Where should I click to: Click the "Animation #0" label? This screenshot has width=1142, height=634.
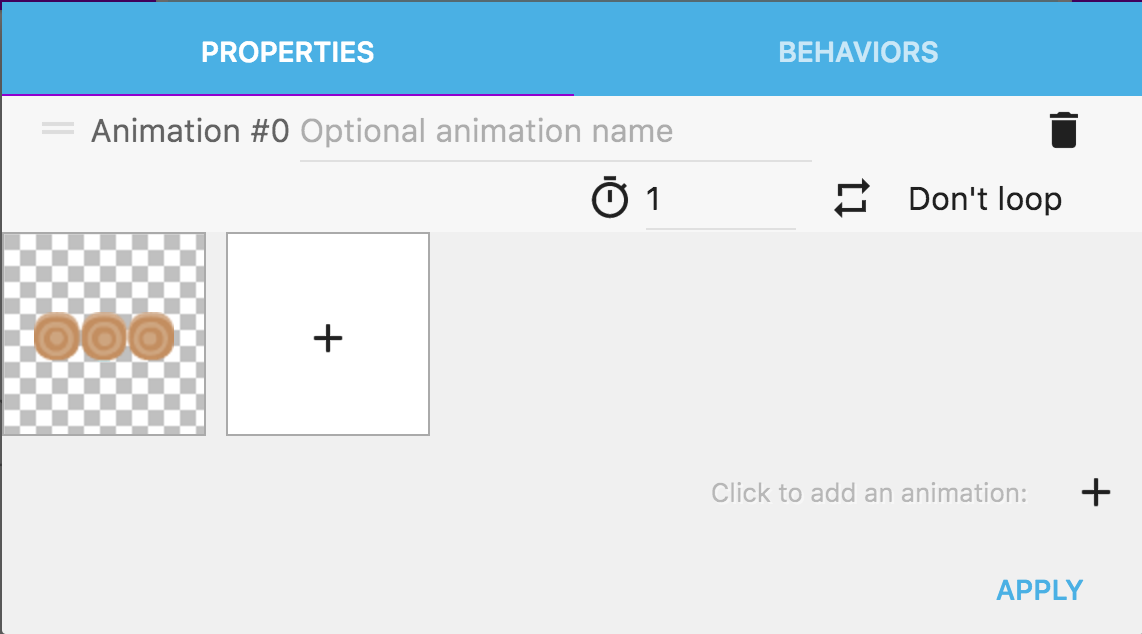190,131
